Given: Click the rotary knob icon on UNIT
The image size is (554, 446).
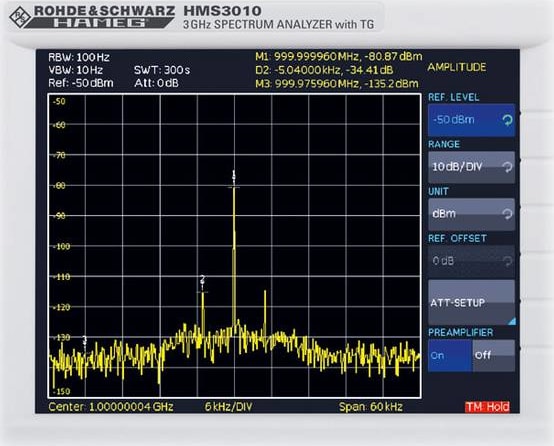Looking at the screenshot, I should [x=507, y=214].
